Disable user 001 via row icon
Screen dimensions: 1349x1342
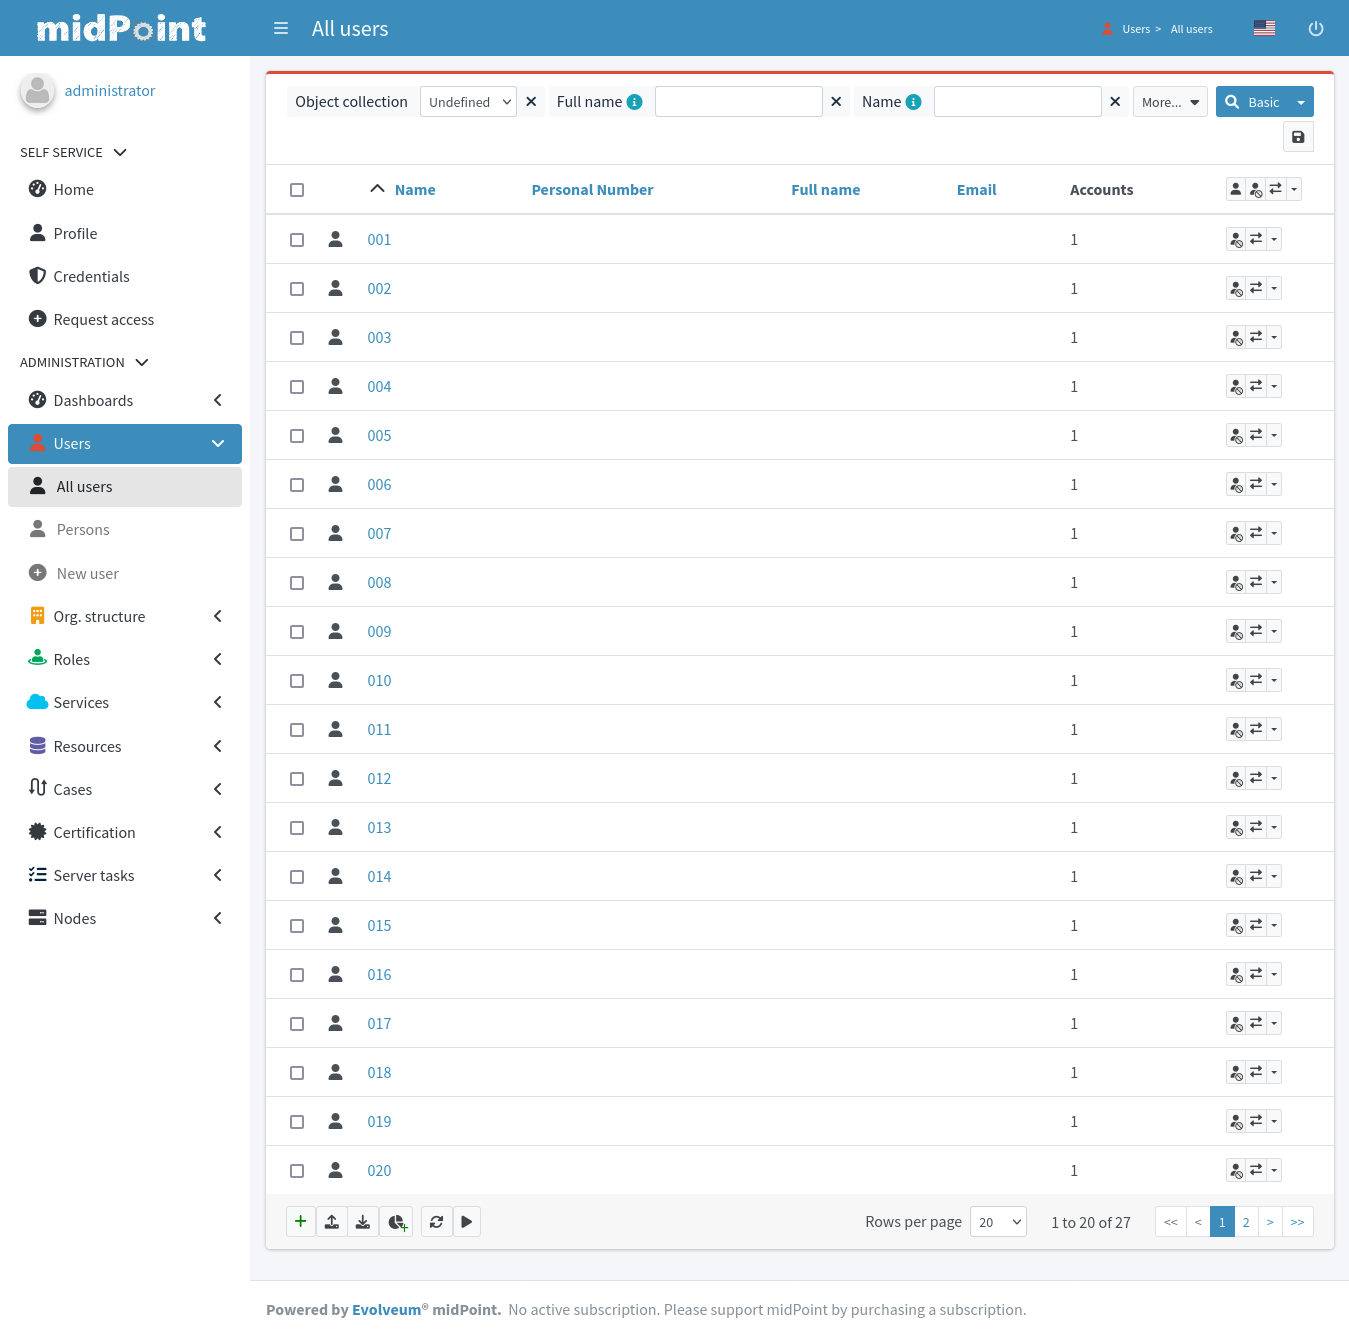[x=1236, y=240]
